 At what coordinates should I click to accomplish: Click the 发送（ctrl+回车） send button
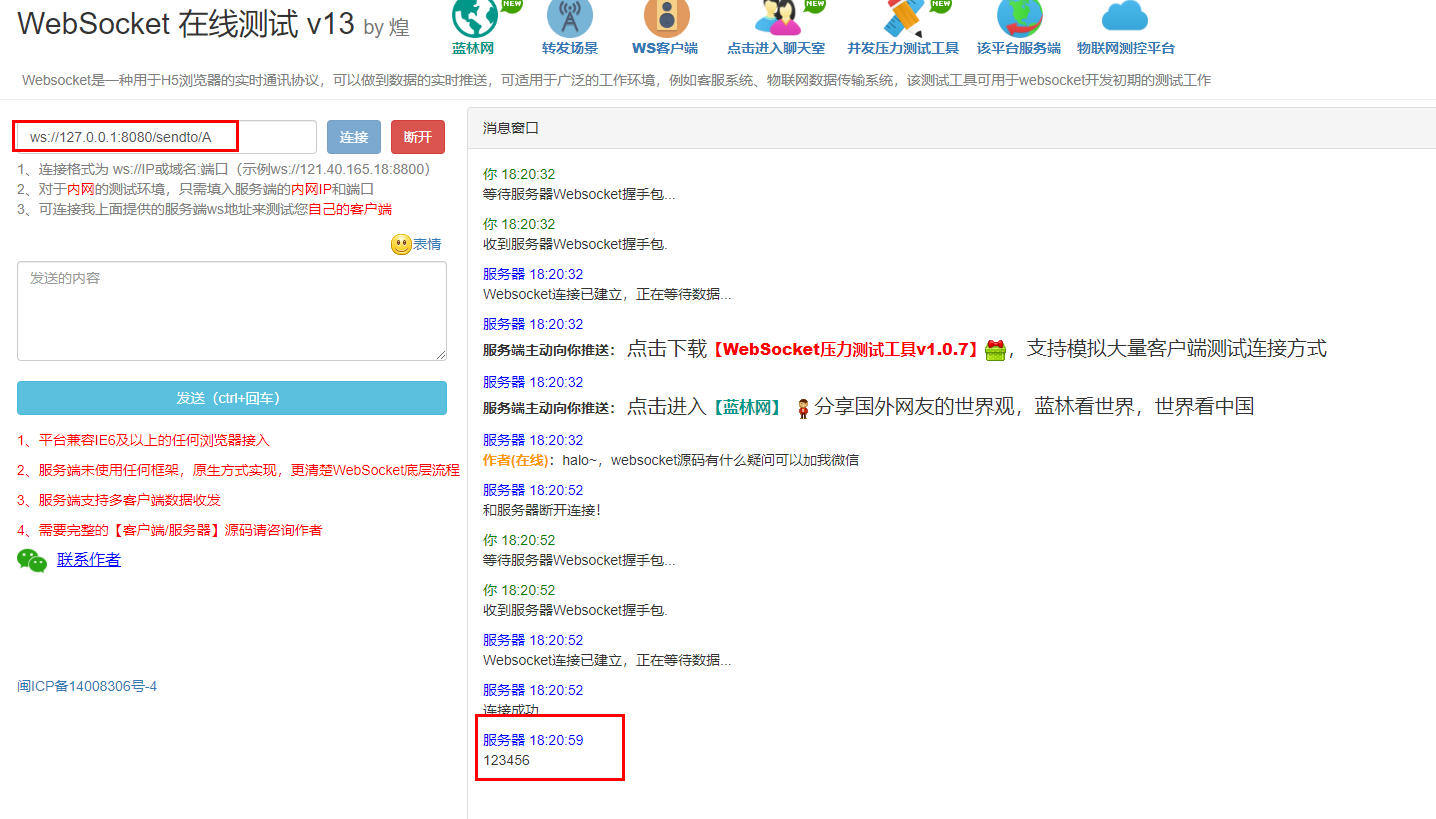tap(232, 398)
